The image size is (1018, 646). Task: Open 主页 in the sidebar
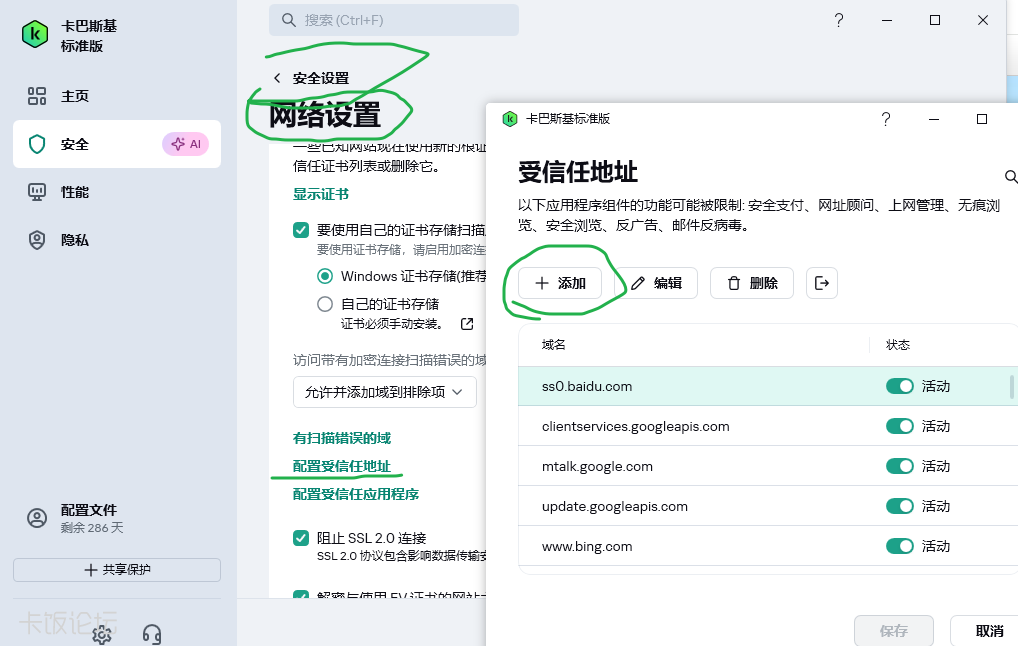click(x=117, y=96)
